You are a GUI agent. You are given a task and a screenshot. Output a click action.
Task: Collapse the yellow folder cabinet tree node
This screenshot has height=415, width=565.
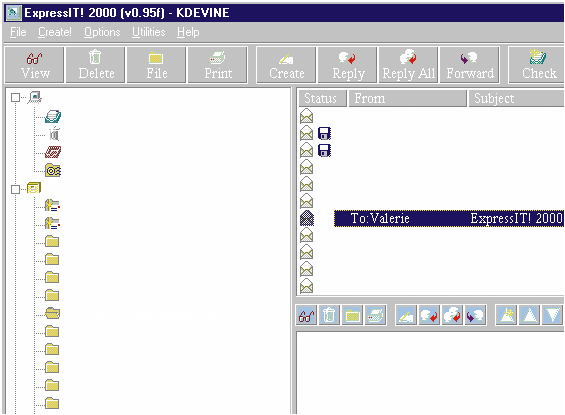15,189
